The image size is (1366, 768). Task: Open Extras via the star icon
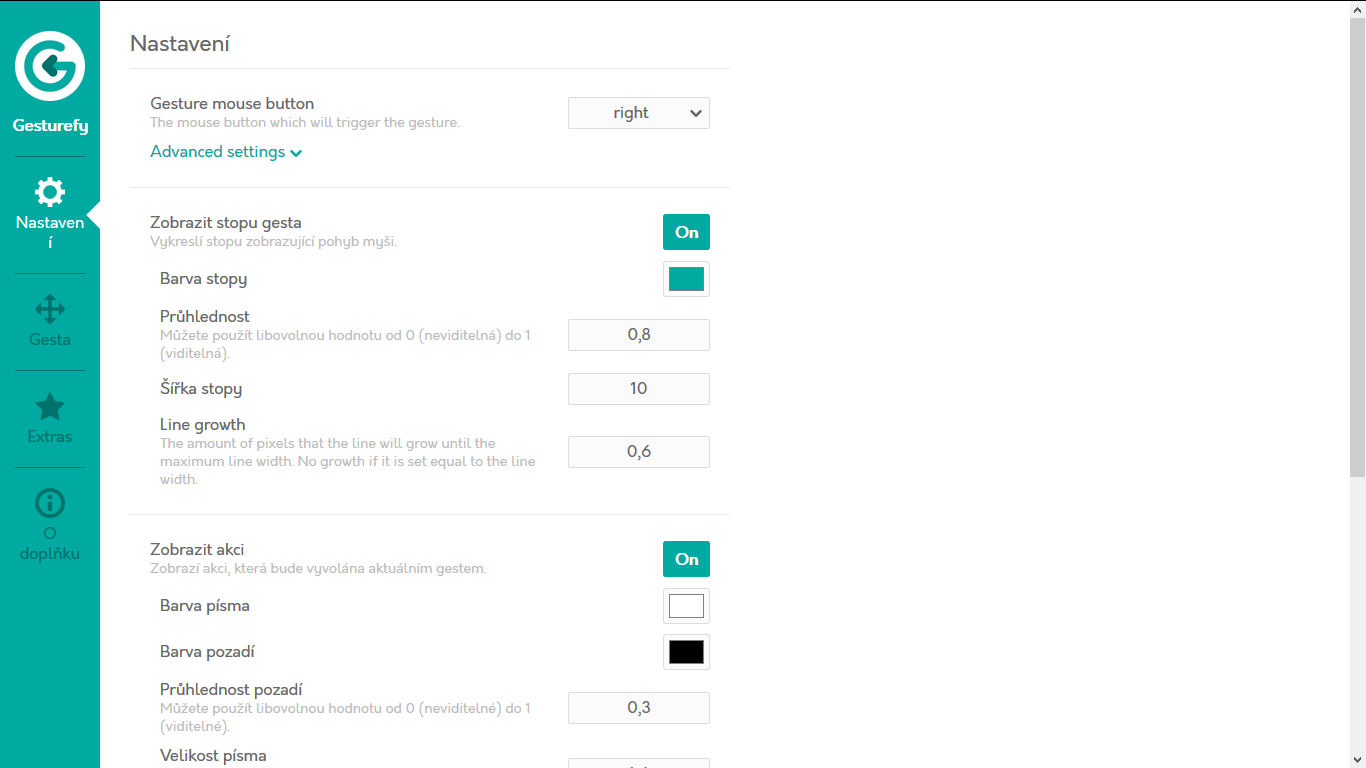tap(50, 406)
